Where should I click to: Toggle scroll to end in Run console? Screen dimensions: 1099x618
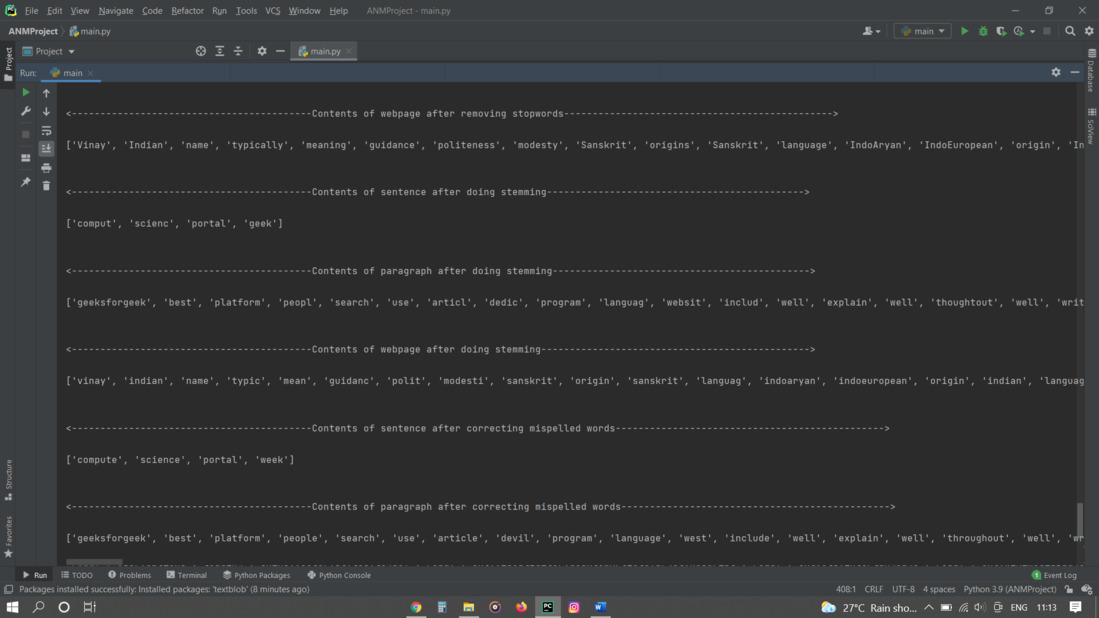click(x=46, y=149)
